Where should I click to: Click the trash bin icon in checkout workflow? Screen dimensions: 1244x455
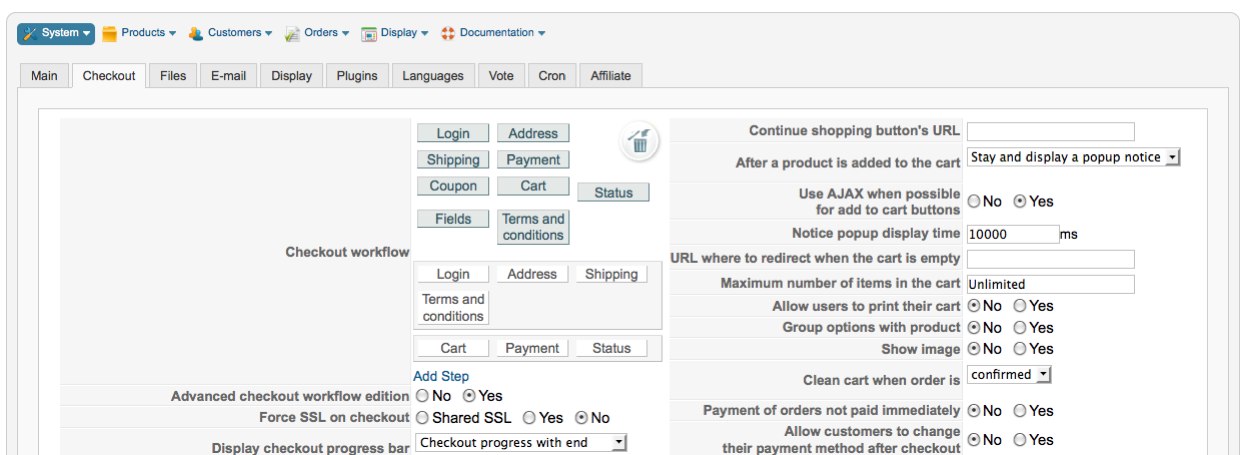640,143
